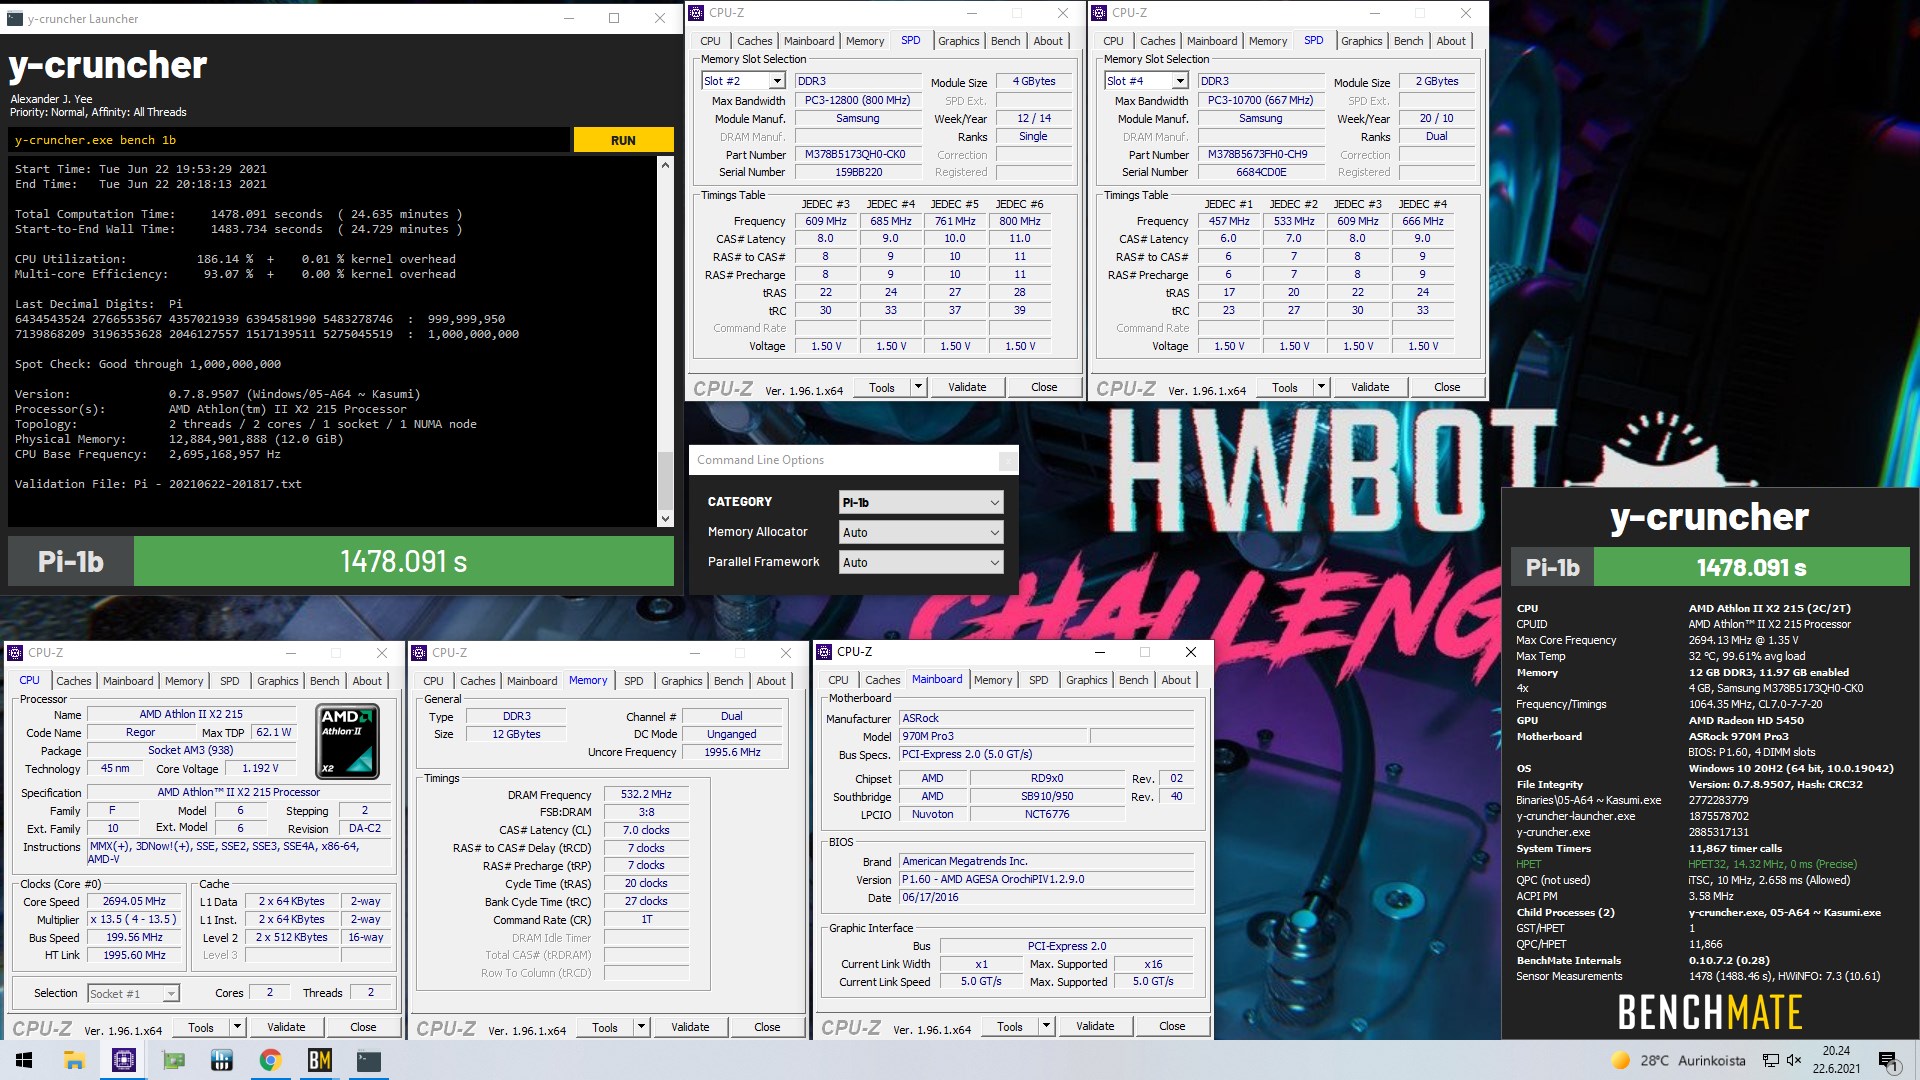
Task: Click title icon of CPU-Z Slot #2 window
Action: [698, 13]
